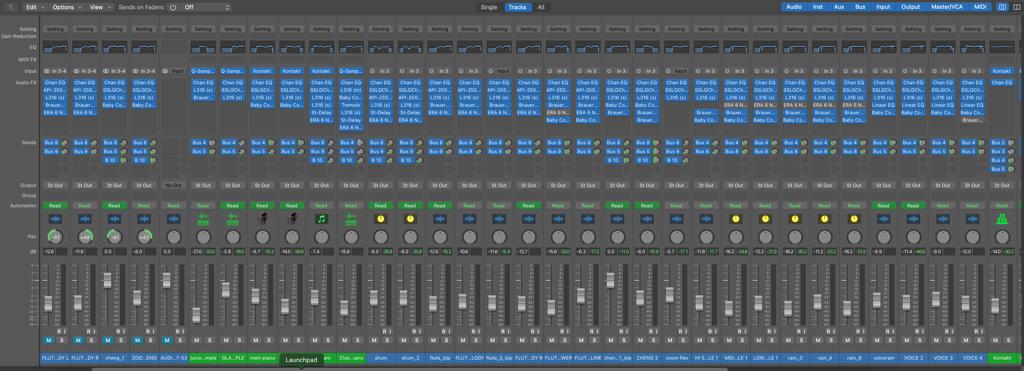
Task: Open keyboard icon of juice sample channel
Action: click(x=203, y=219)
